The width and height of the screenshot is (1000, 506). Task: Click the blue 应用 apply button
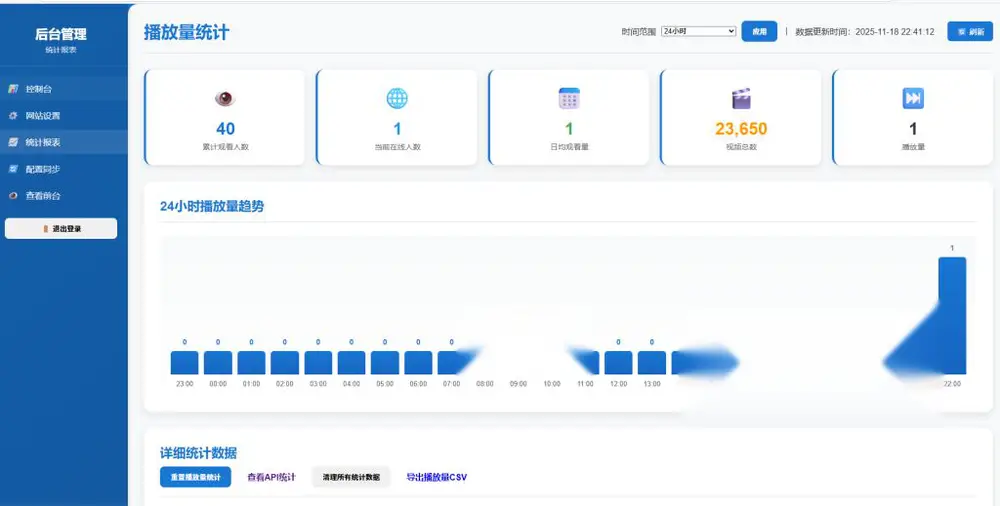click(759, 31)
